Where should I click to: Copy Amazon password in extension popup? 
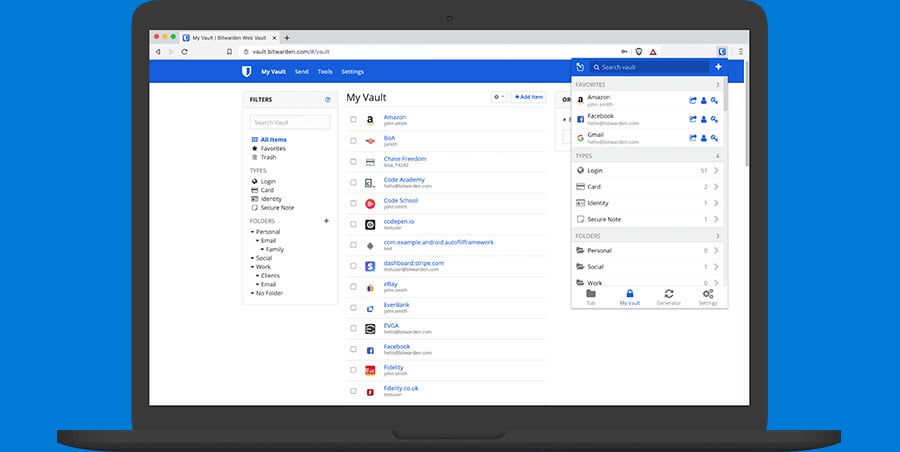click(714, 101)
